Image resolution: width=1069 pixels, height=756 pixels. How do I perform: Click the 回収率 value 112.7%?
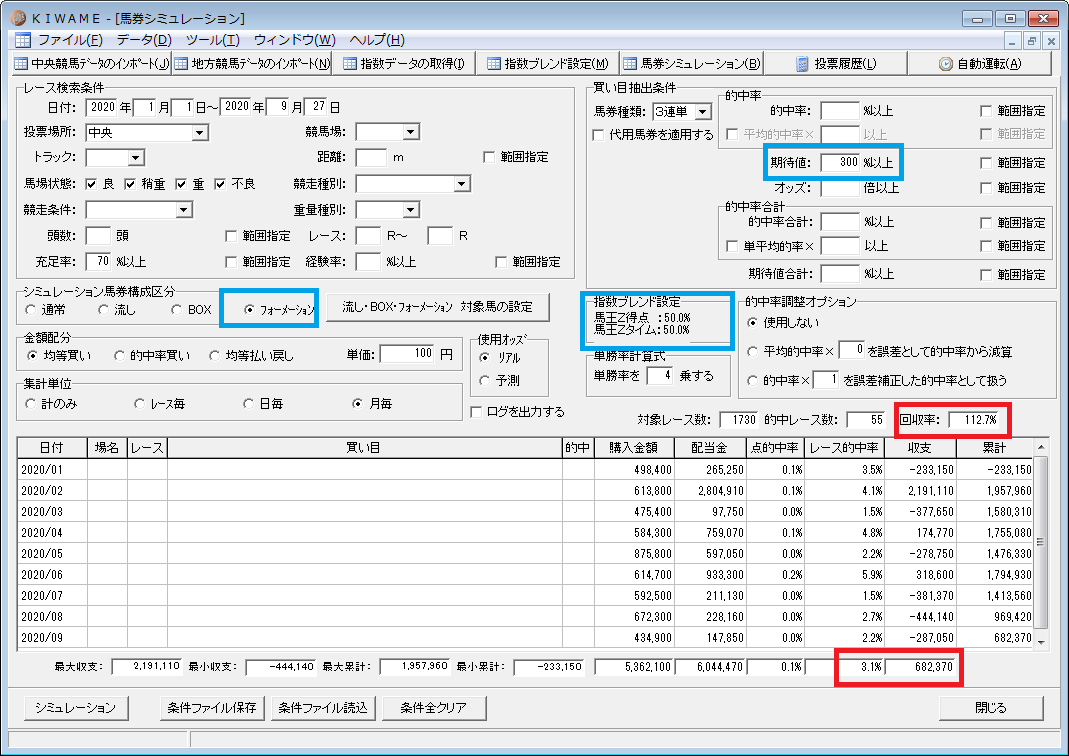976,420
